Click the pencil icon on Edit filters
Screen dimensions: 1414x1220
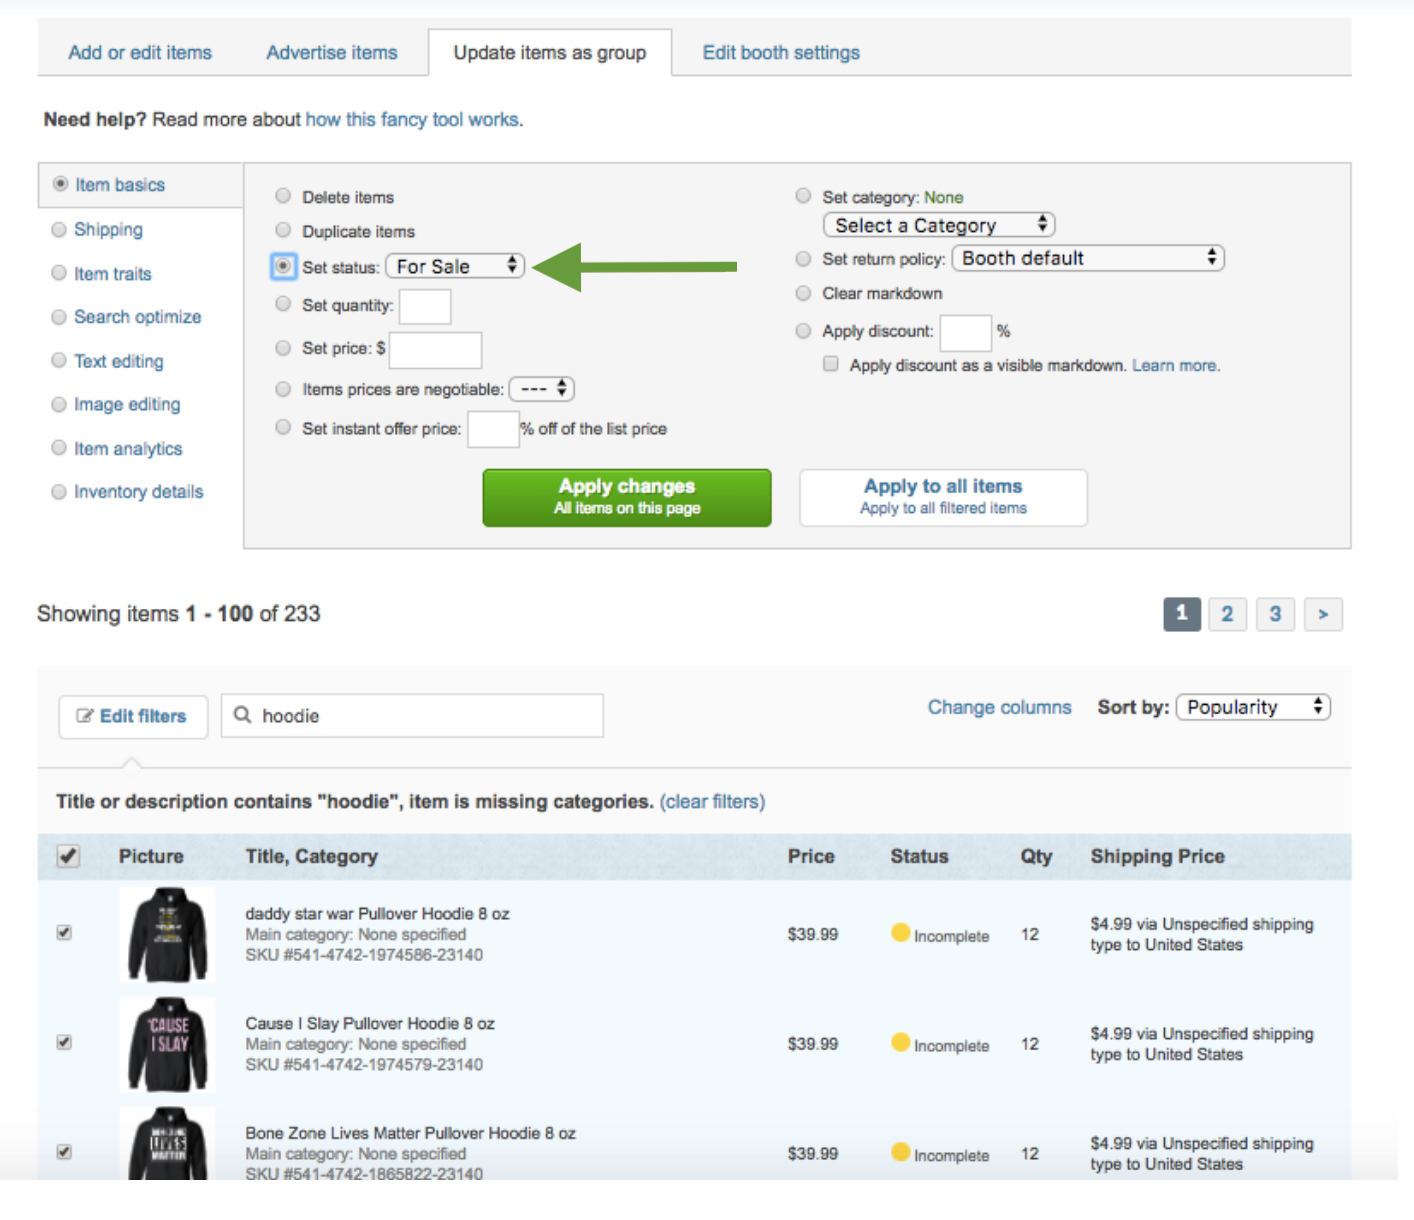coord(85,716)
